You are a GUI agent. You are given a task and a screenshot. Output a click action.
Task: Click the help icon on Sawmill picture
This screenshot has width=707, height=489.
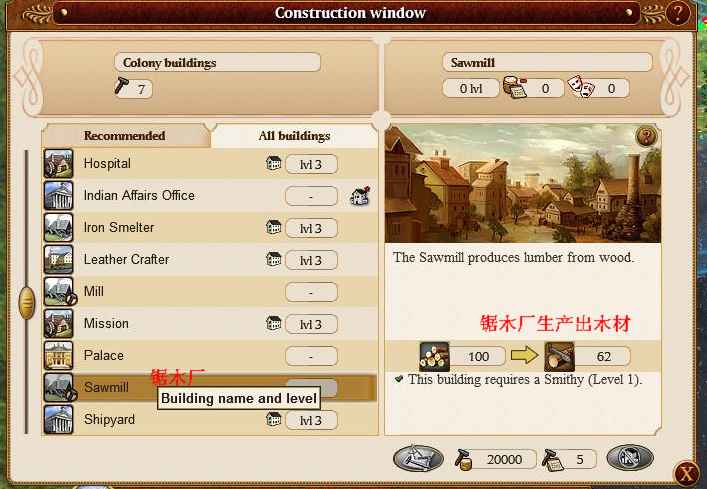click(x=646, y=136)
